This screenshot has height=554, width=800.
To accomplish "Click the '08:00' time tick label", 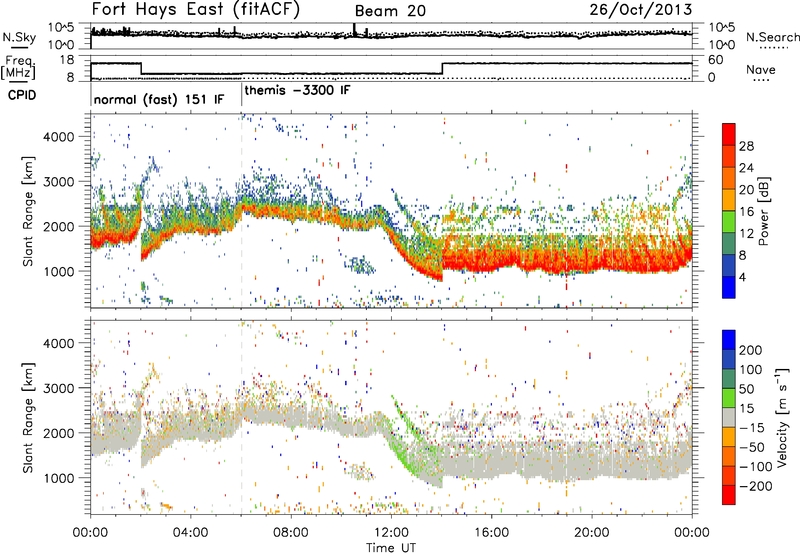I will [x=291, y=533].
